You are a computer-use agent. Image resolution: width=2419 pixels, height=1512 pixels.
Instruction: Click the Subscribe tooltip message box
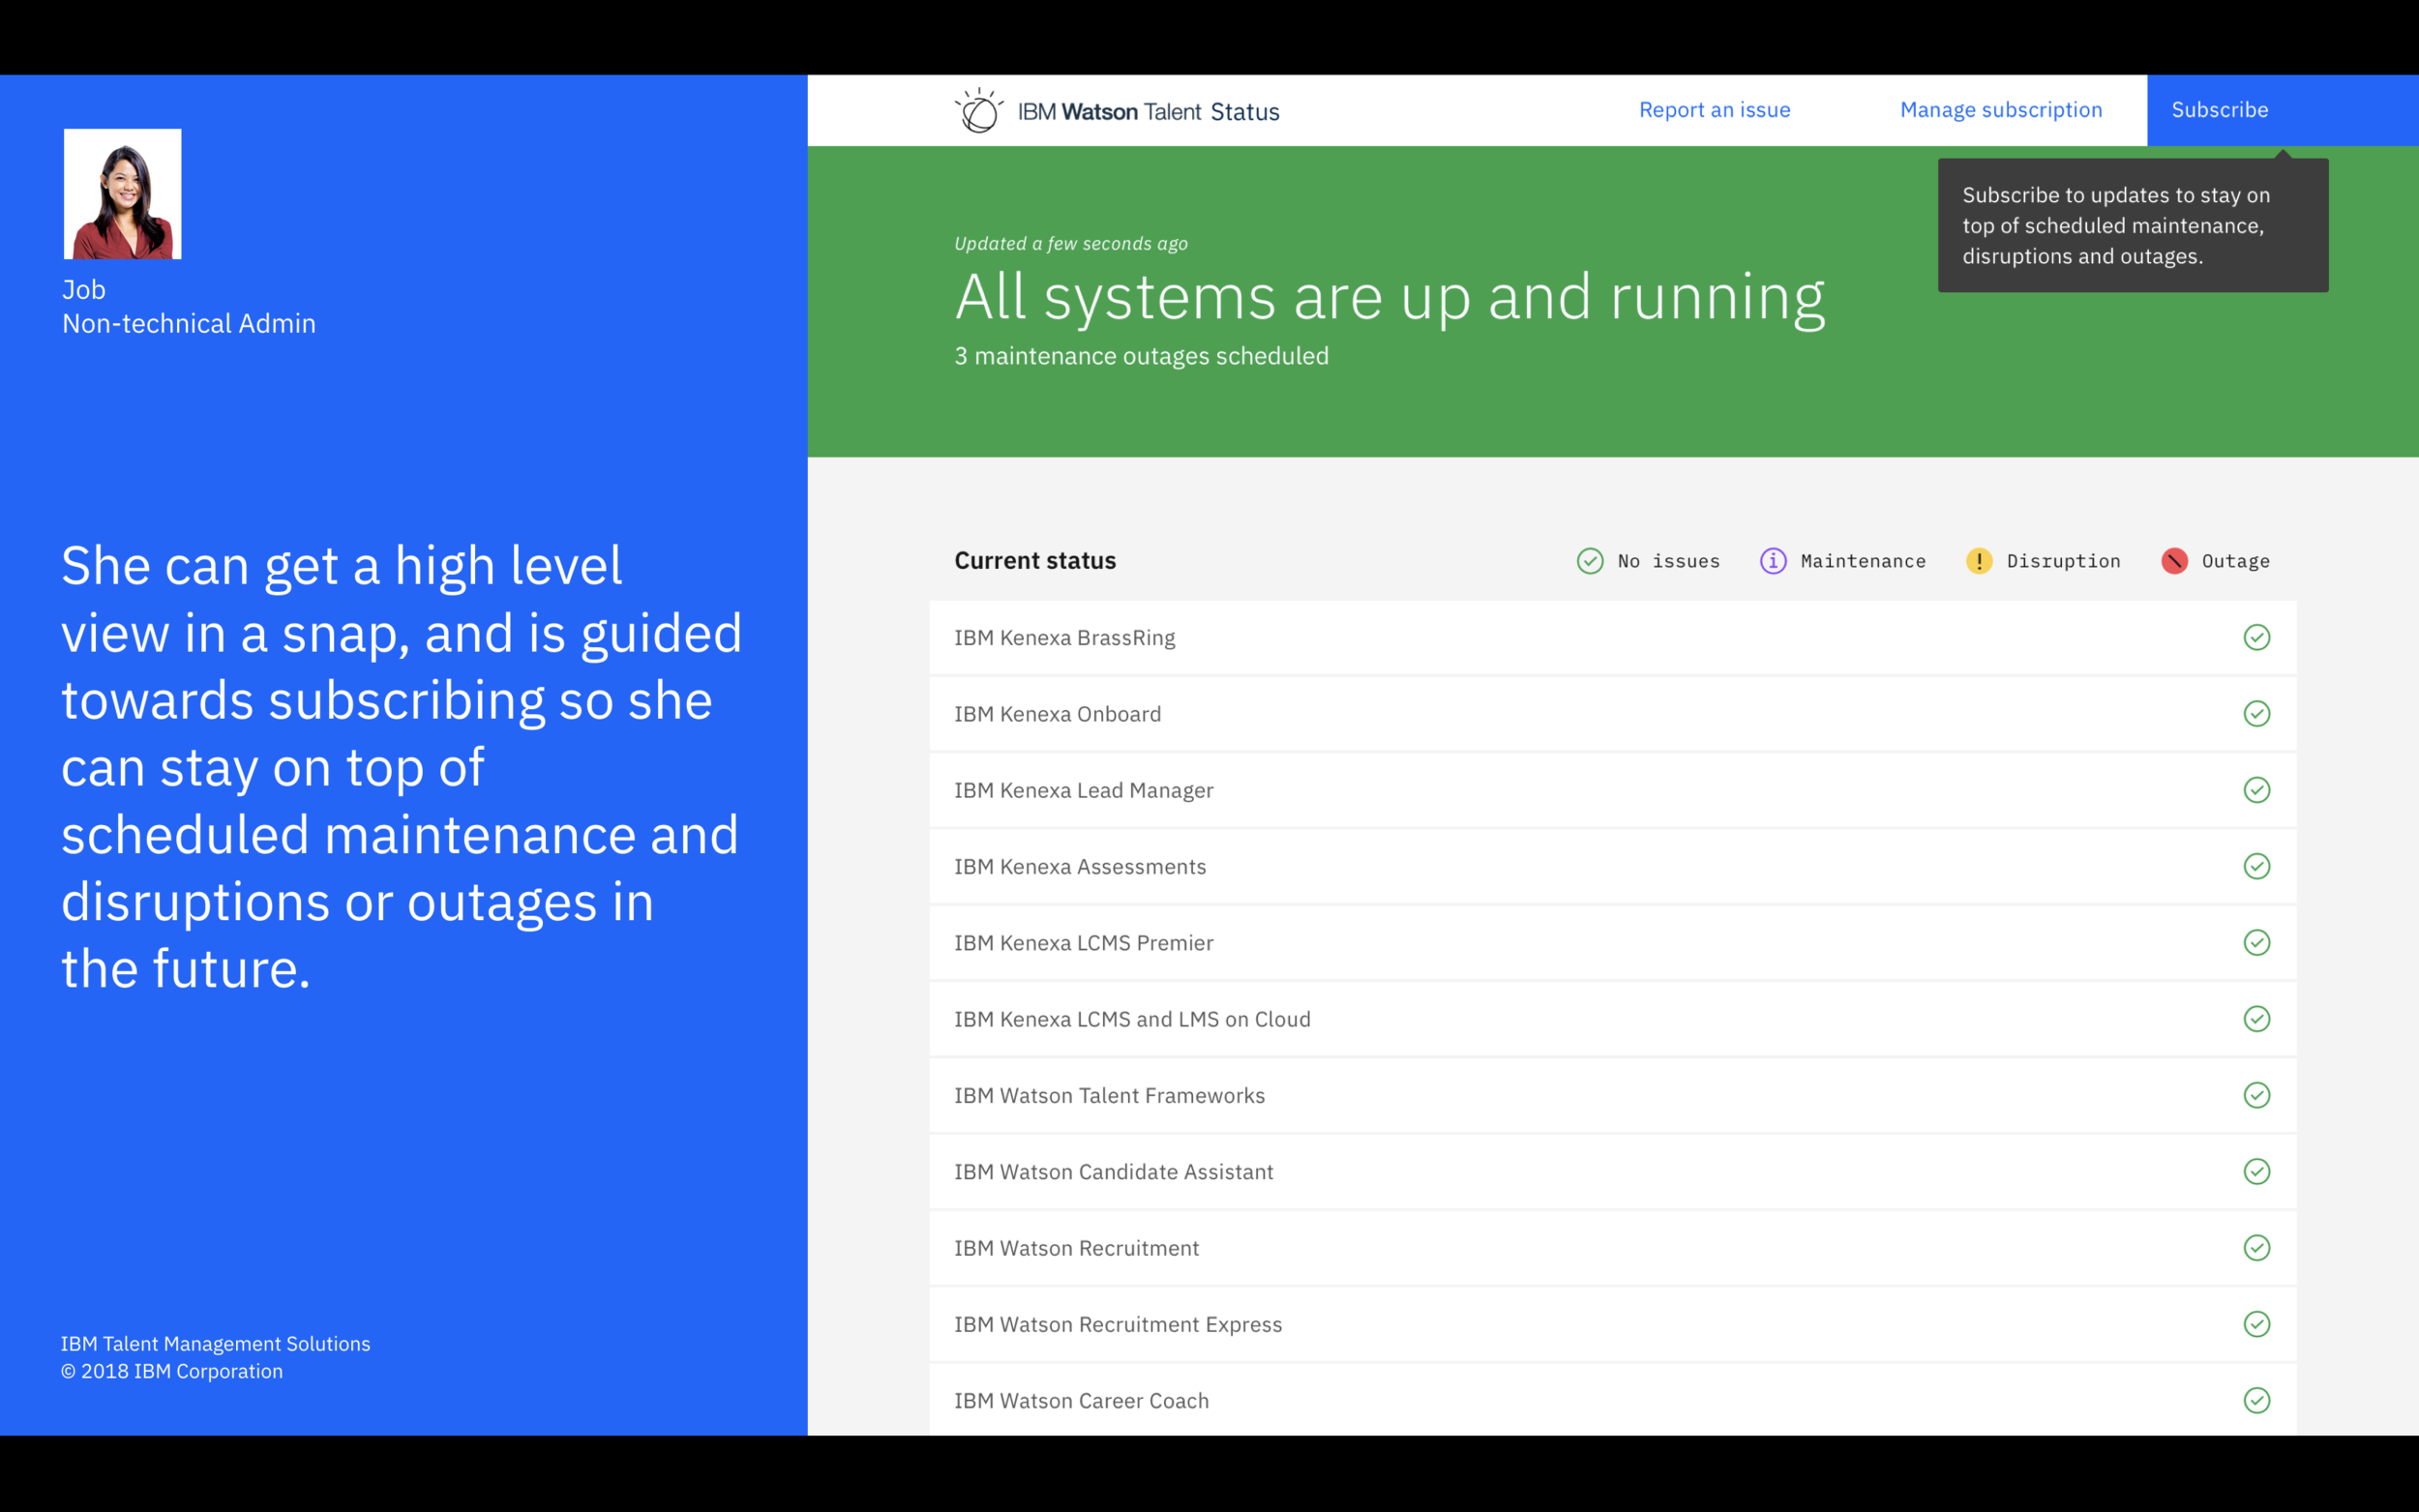click(2132, 226)
